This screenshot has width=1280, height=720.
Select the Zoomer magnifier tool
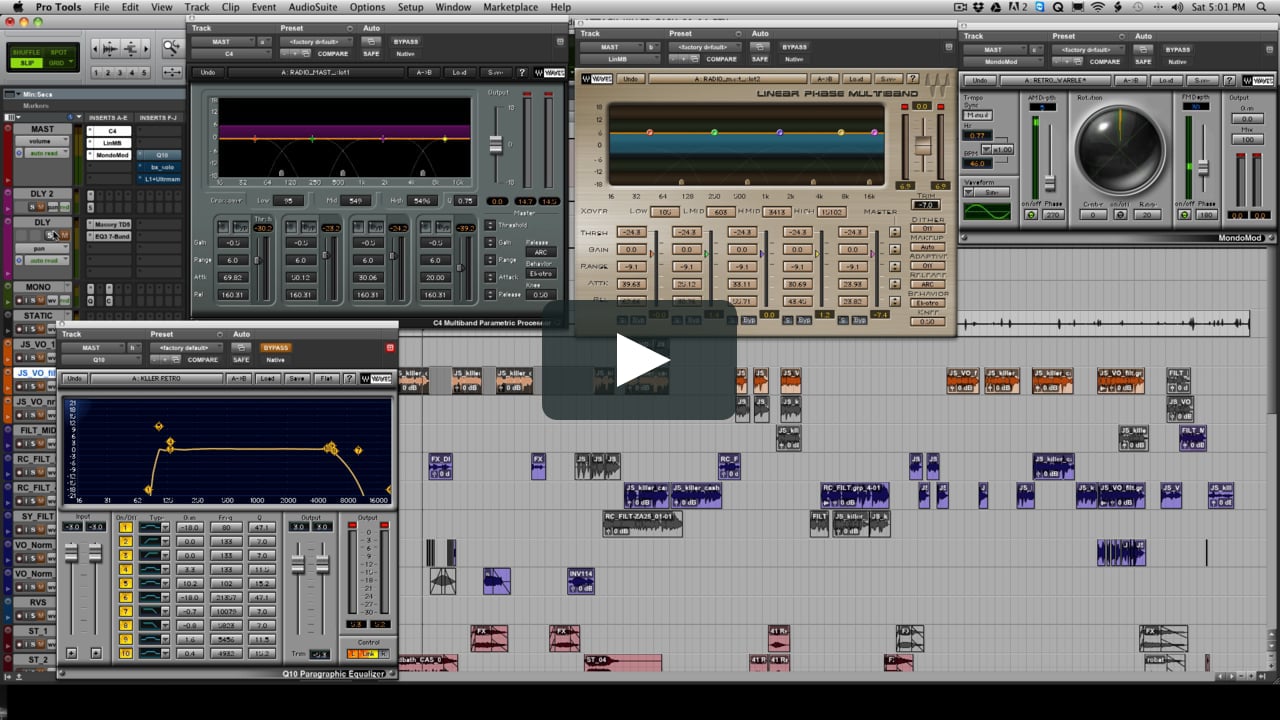point(173,48)
